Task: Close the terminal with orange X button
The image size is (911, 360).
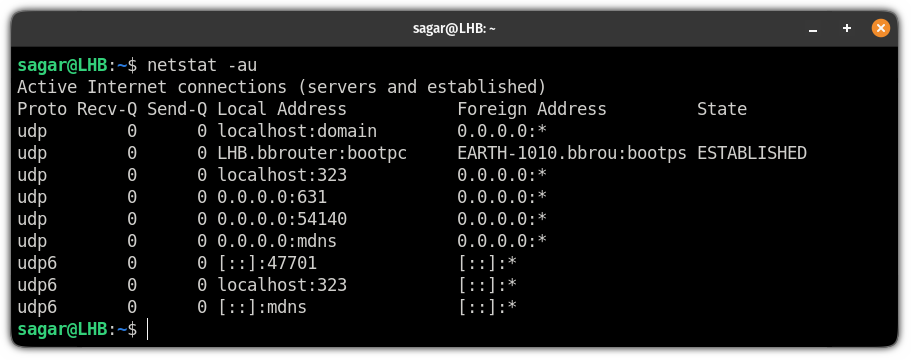Action: point(881,28)
